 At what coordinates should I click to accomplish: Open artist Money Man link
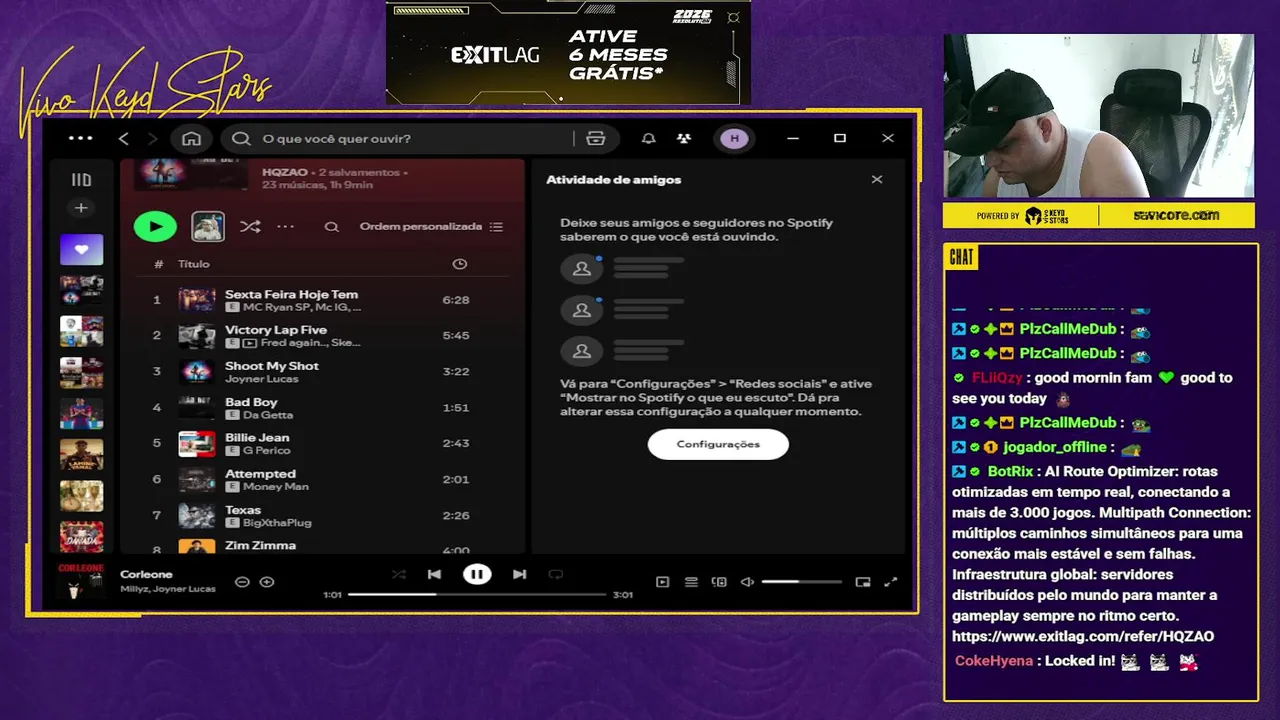pyautogui.click(x=276, y=487)
